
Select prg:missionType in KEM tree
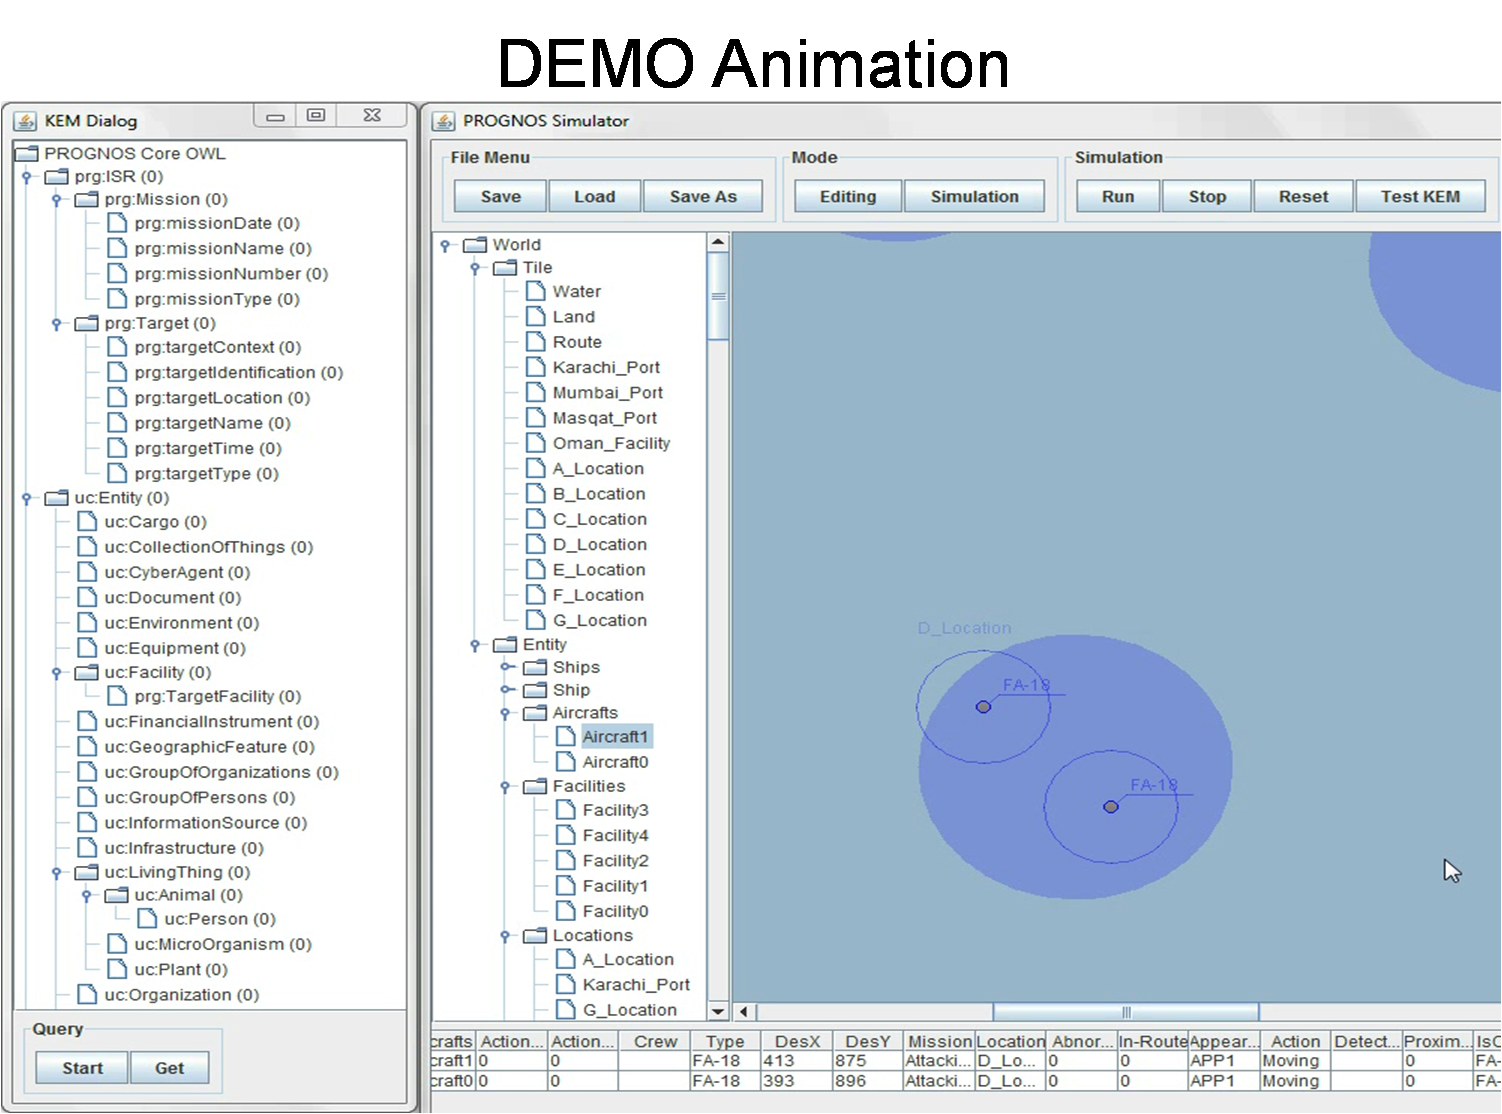[x=217, y=299]
